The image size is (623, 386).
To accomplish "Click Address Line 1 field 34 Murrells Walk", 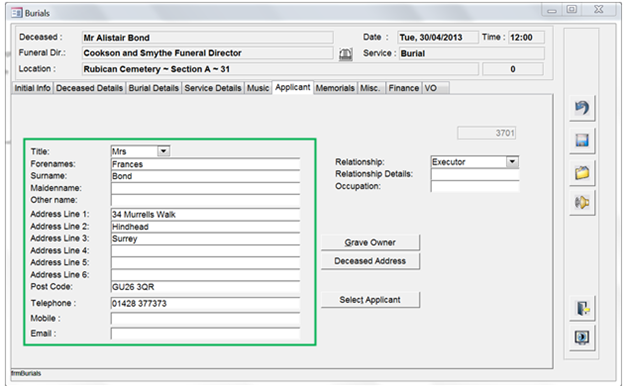I will pyautogui.click(x=205, y=214).
